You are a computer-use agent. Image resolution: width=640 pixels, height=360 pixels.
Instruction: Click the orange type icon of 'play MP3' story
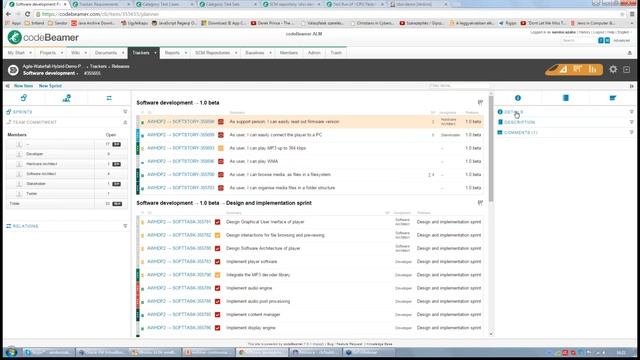(221, 148)
